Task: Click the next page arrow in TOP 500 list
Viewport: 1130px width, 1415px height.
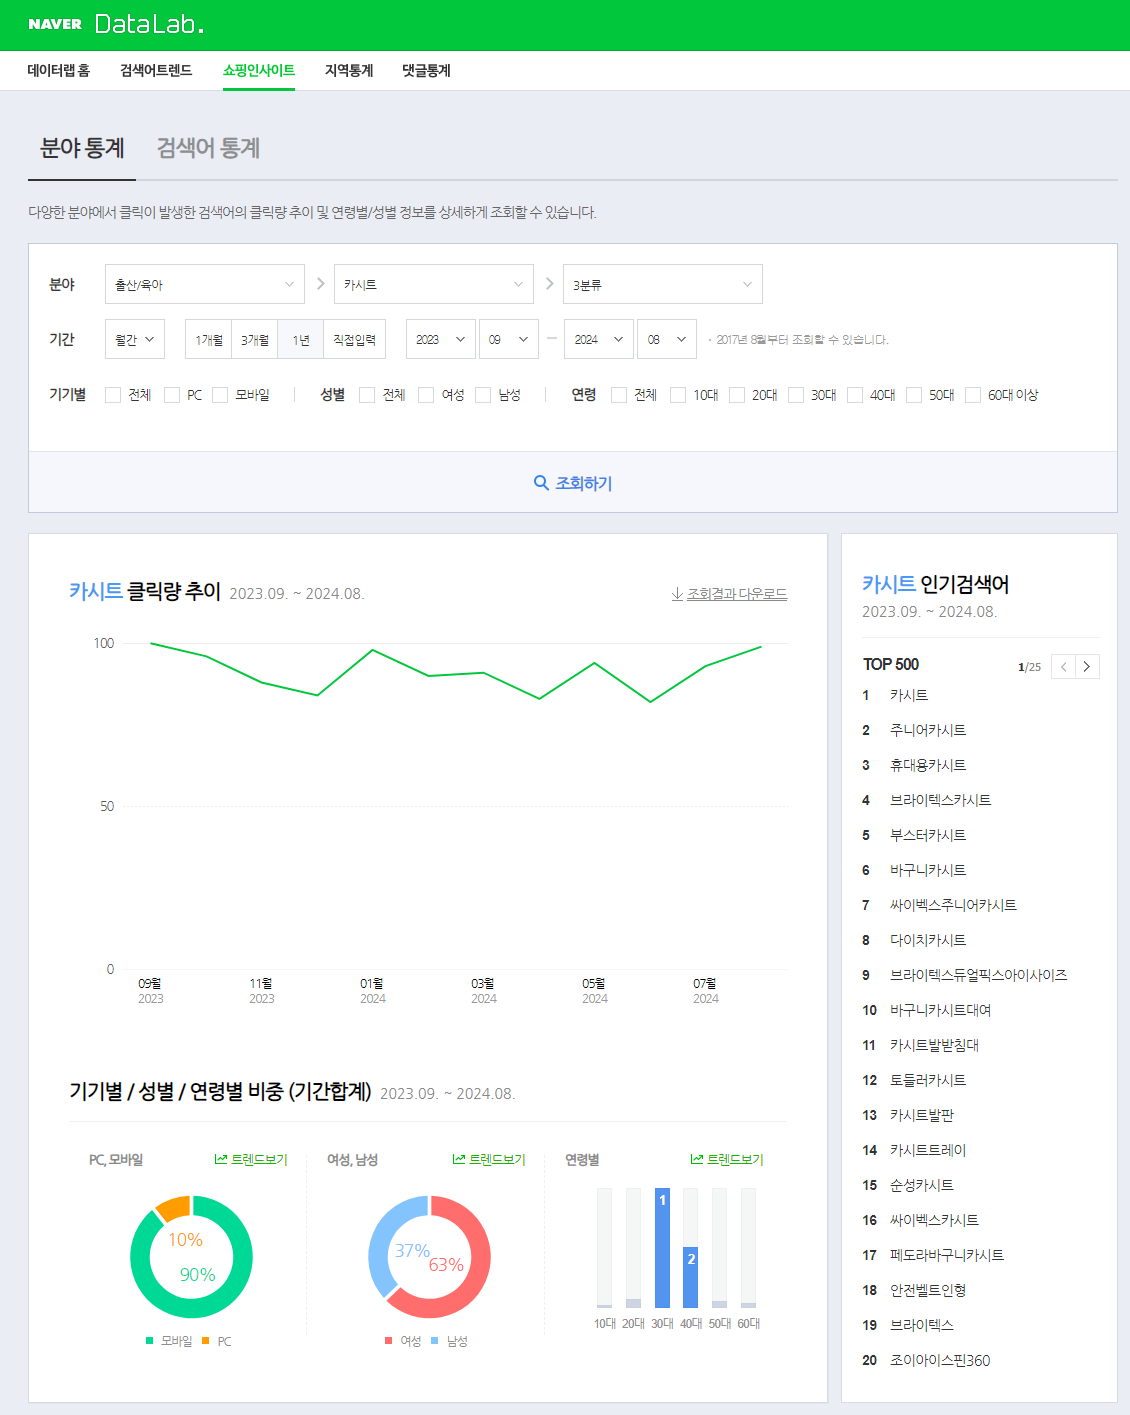Action: tap(1088, 666)
